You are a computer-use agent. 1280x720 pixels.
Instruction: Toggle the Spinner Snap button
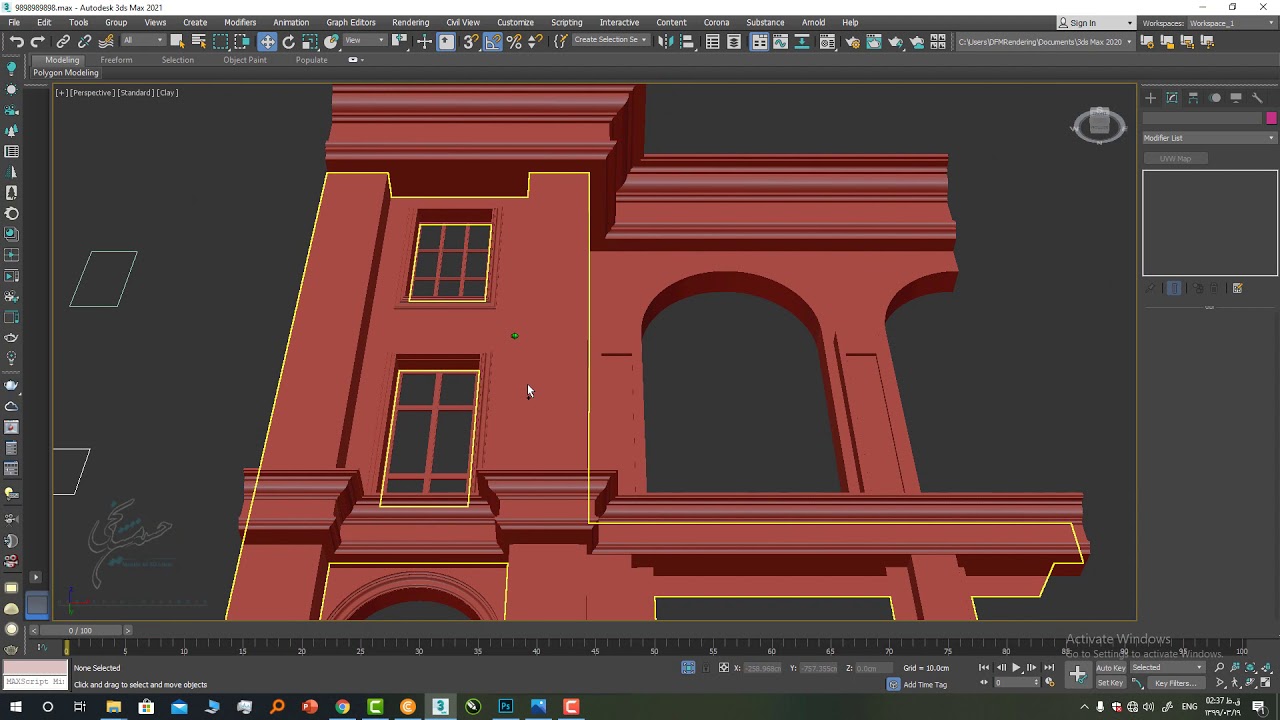[535, 41]
